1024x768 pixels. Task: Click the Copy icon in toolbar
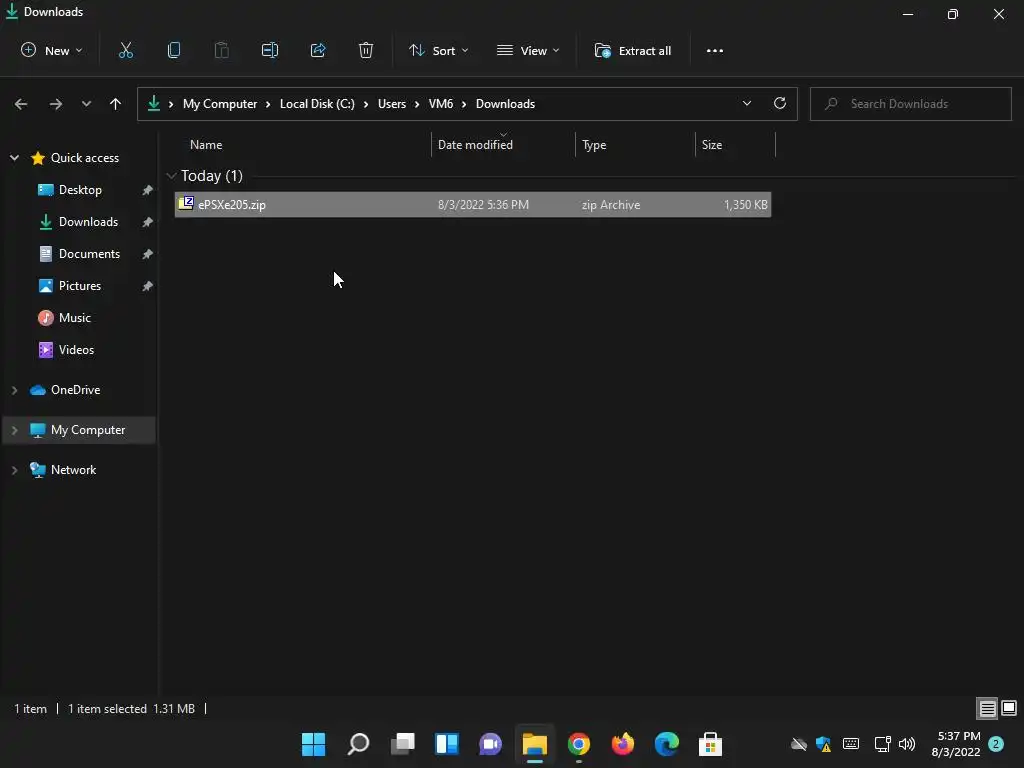[174, 50]
